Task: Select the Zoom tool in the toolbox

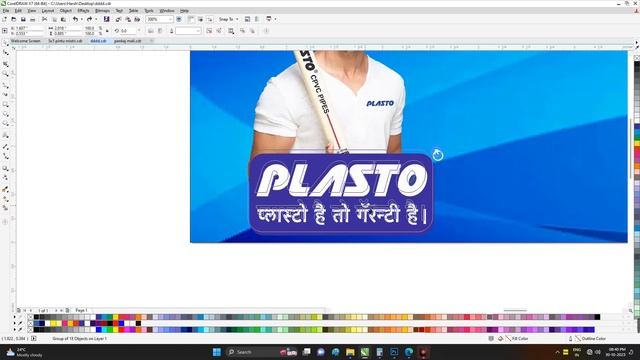Action: coord(6,74)
